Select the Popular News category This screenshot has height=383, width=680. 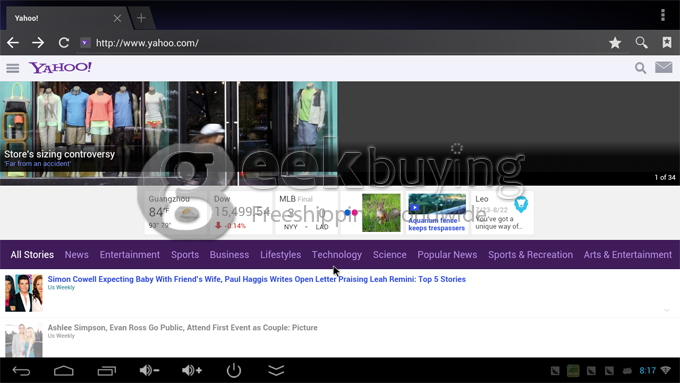tap(447, 255)
